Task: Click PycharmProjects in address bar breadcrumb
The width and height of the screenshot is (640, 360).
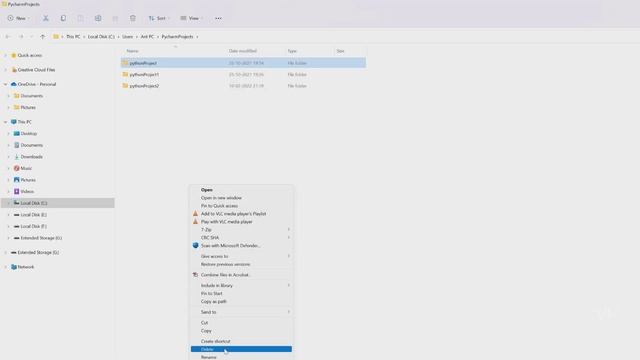Action: tap(177, 37)
